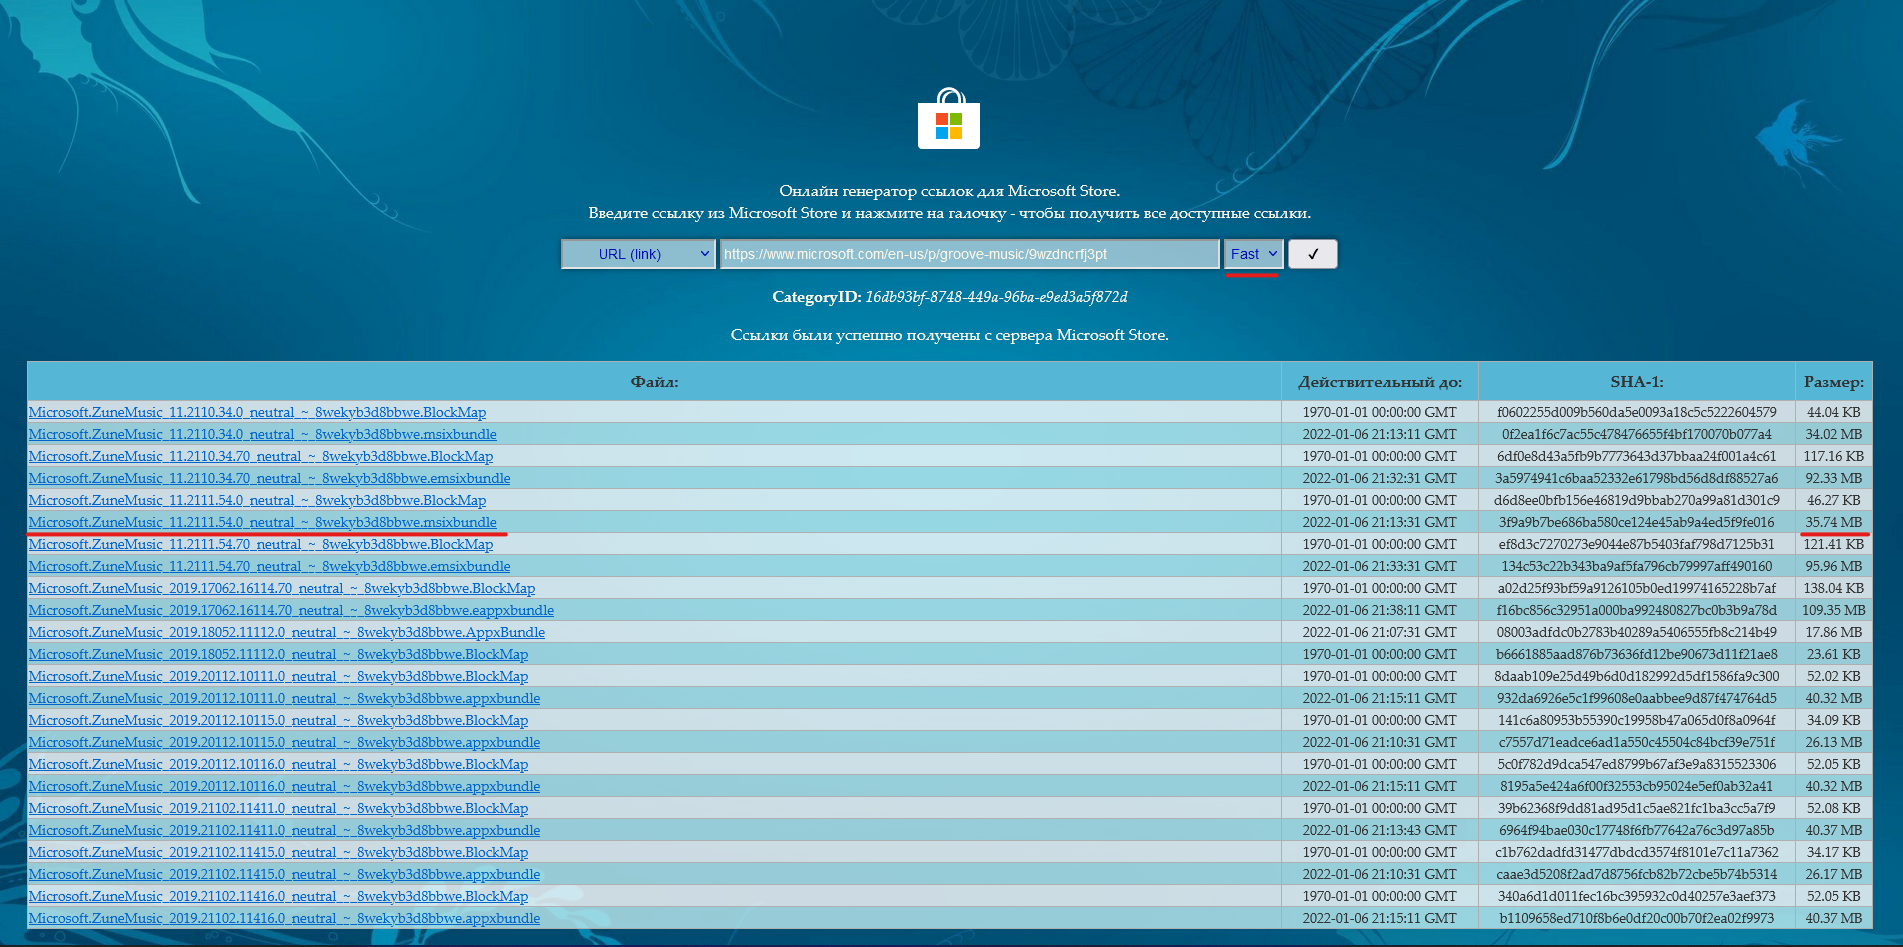Viewport: 1903px width, 947px height.
Task: Open ZuneMusic 2019.20112.10115.0 BlockMap link
Action: 278,720
